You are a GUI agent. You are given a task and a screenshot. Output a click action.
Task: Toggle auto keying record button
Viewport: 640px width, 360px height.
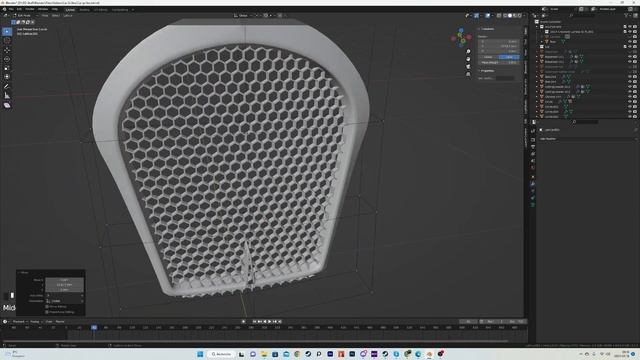(x=244, y=322)
